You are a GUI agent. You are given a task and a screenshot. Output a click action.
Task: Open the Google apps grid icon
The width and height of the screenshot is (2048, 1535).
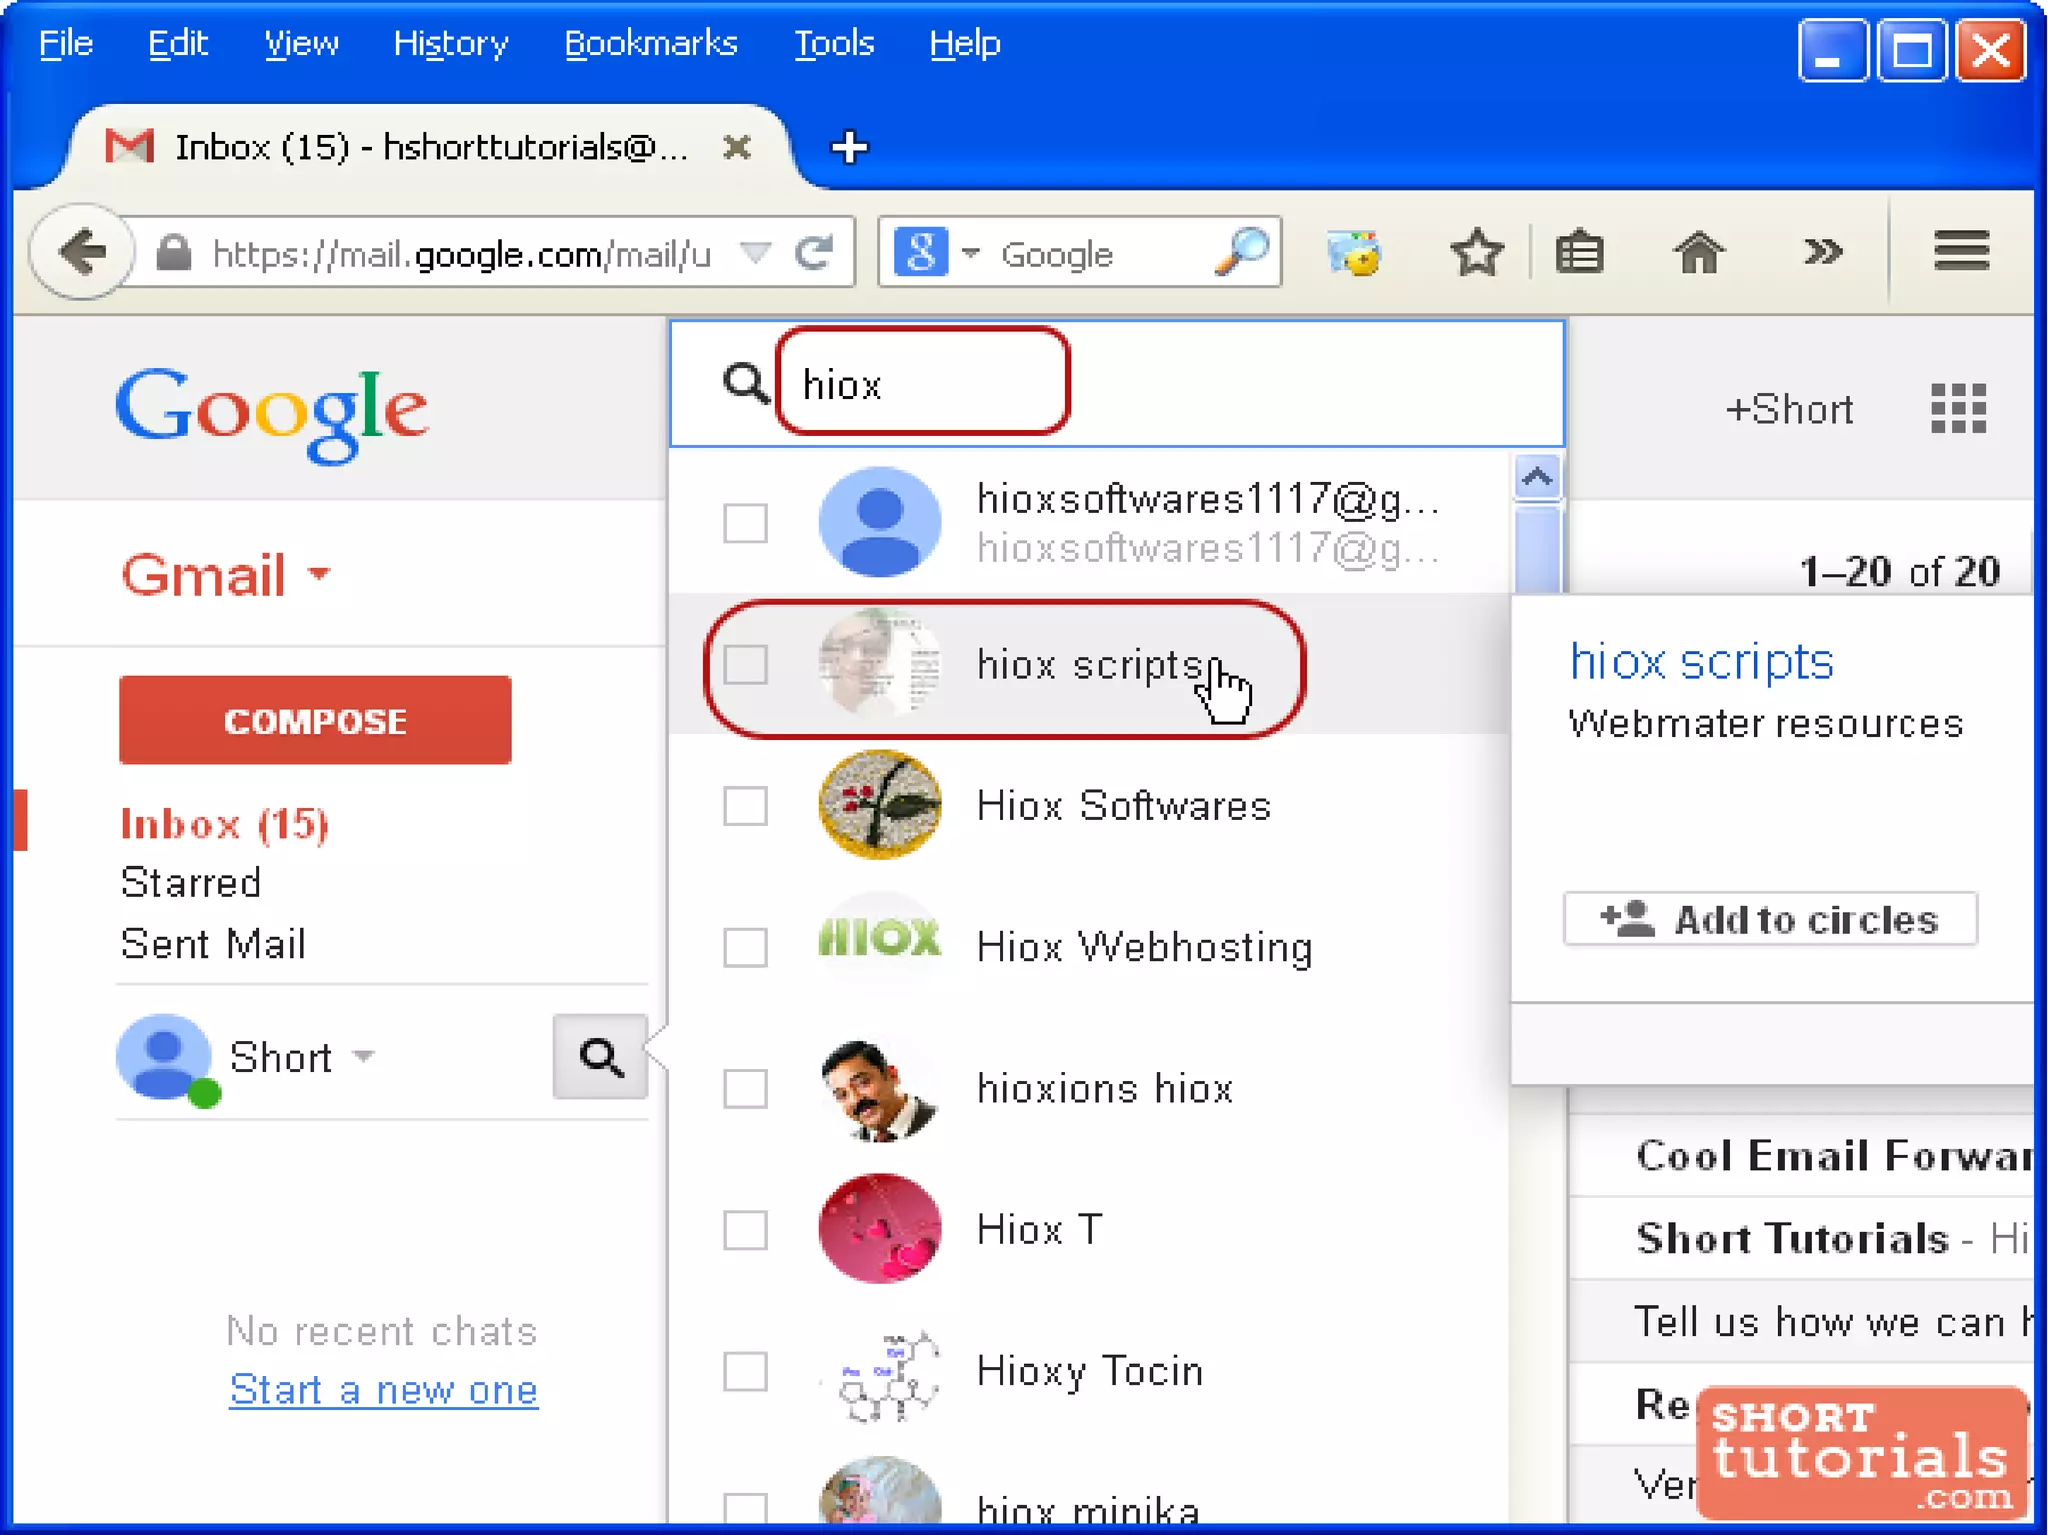[x=1957, y=409]
